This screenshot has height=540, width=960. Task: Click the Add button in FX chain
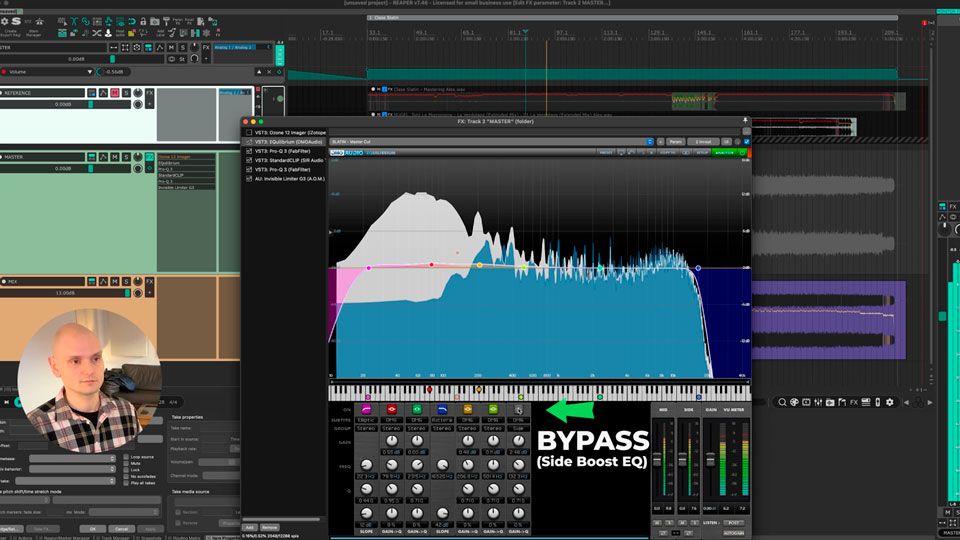(x=250, y=527)
